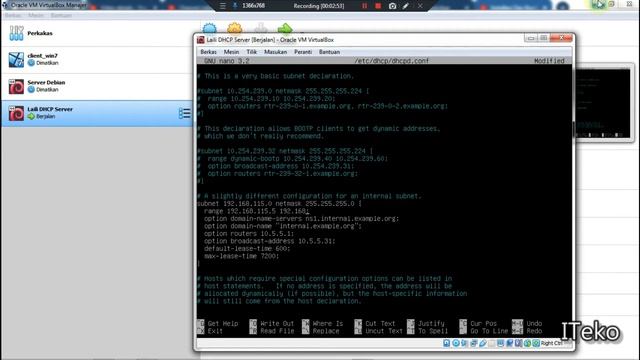Open Mesin menu in the VM window
Screen dimensions: 640x360
[x=231, y=52]
